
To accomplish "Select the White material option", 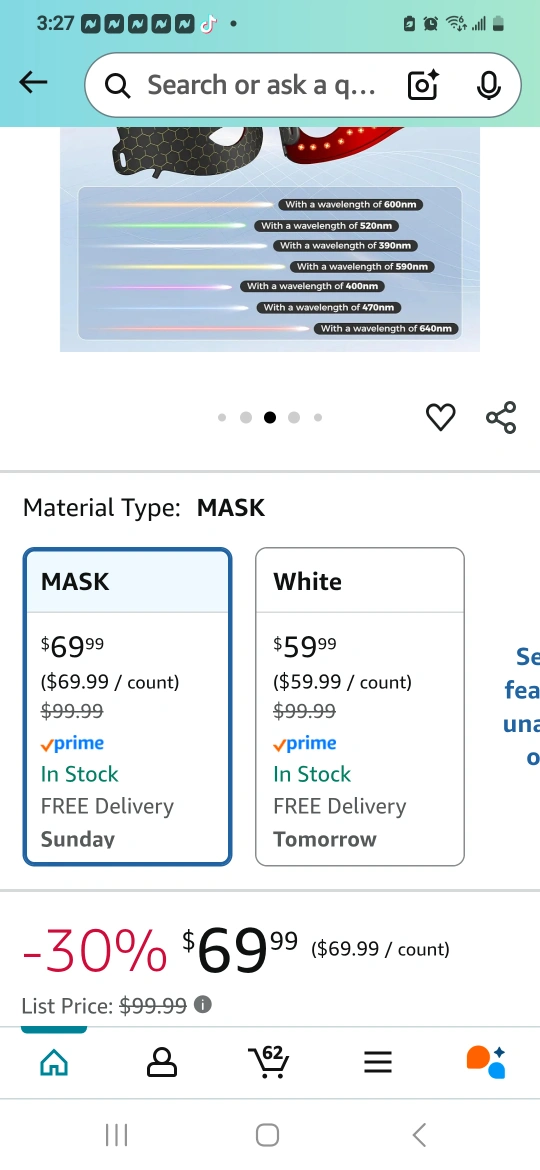I will click(360, 707).
